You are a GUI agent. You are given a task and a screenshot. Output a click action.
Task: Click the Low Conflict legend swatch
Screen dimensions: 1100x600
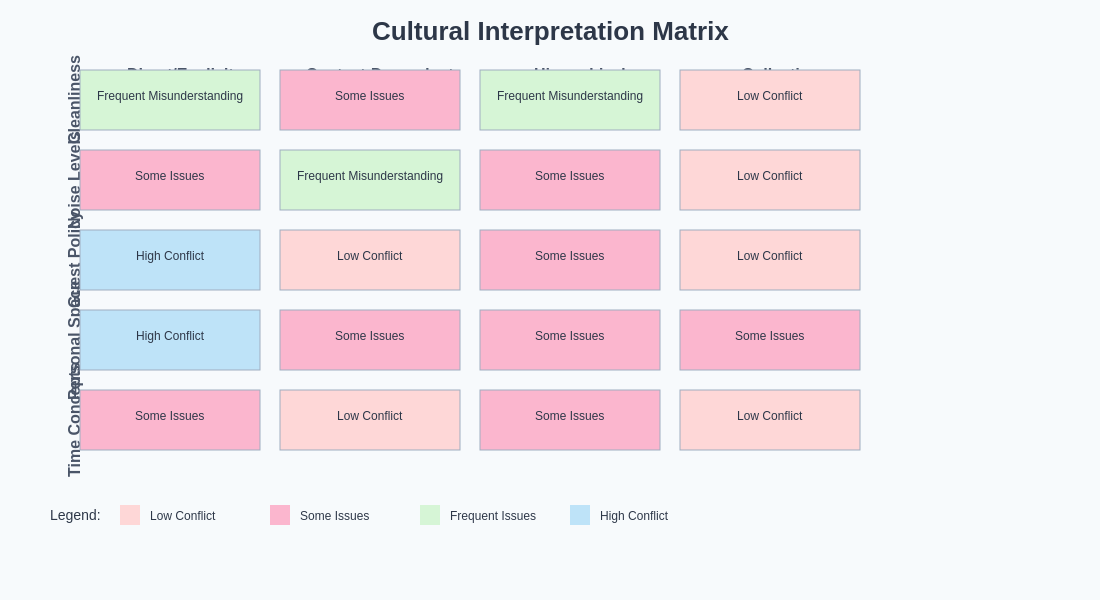pyautogui.click(x=128, y=515)
